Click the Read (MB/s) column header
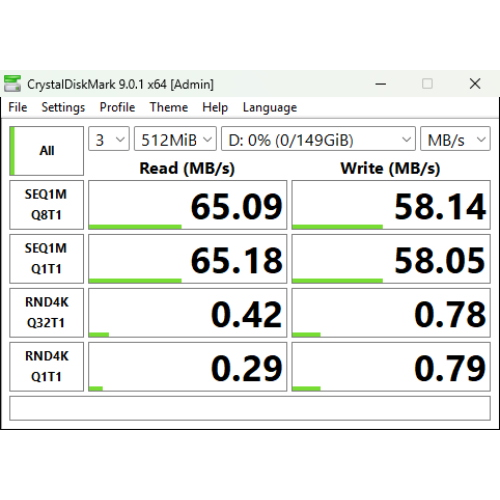 point(187,168)
